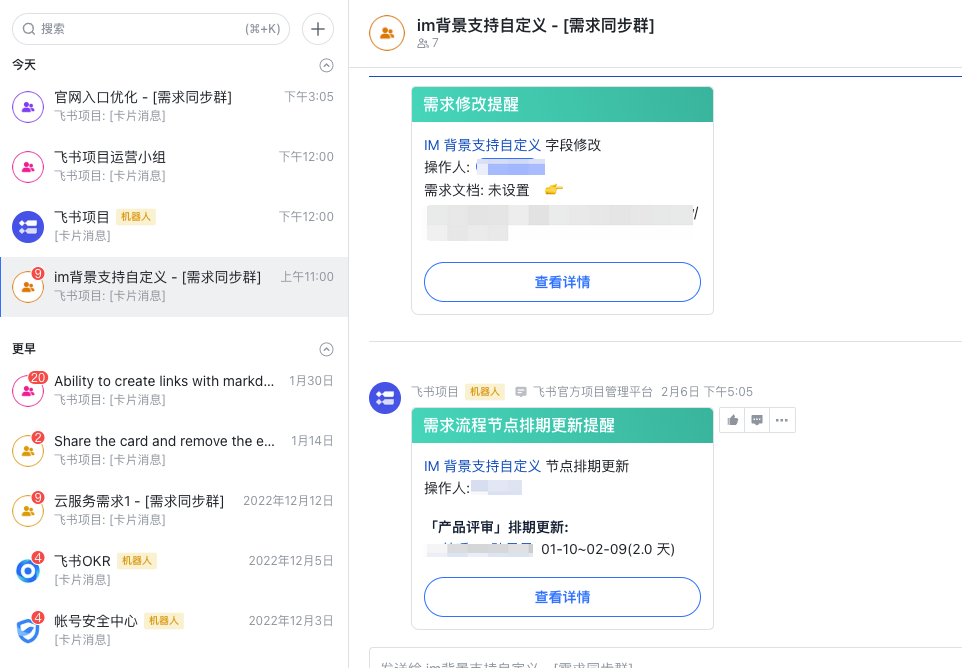View the 7 group members count

click(x=428, y=43)
